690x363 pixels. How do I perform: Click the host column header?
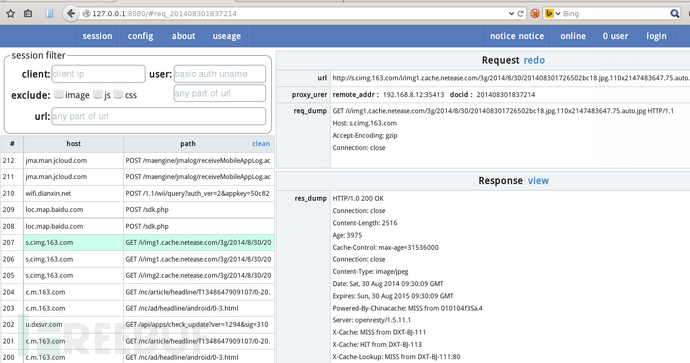(x=73, y=143)
